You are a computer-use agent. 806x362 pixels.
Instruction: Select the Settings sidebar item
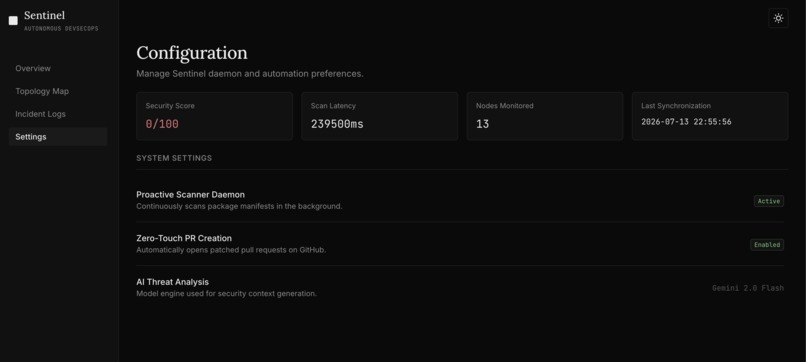pos(58,137)
